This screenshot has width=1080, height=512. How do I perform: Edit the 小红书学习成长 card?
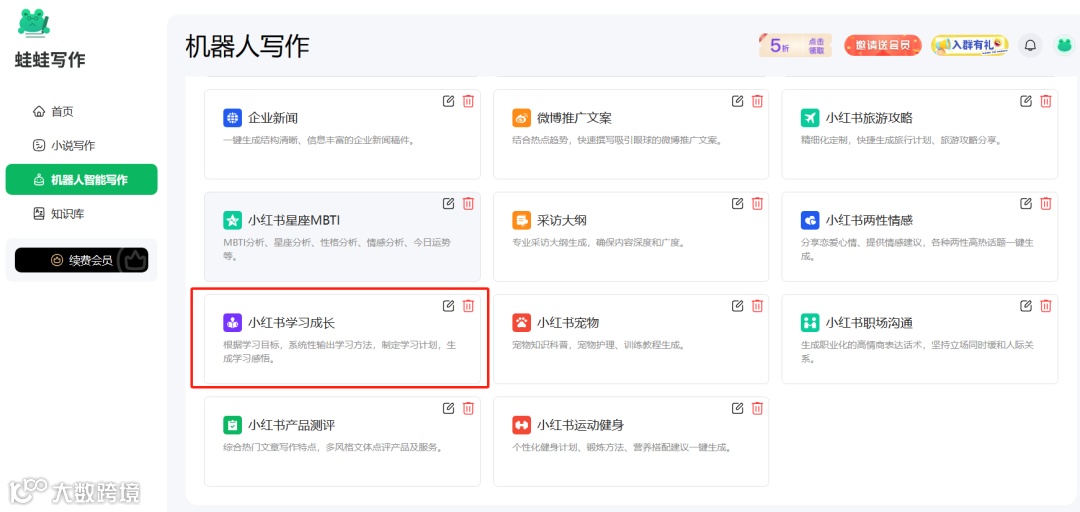click(448, 306)
